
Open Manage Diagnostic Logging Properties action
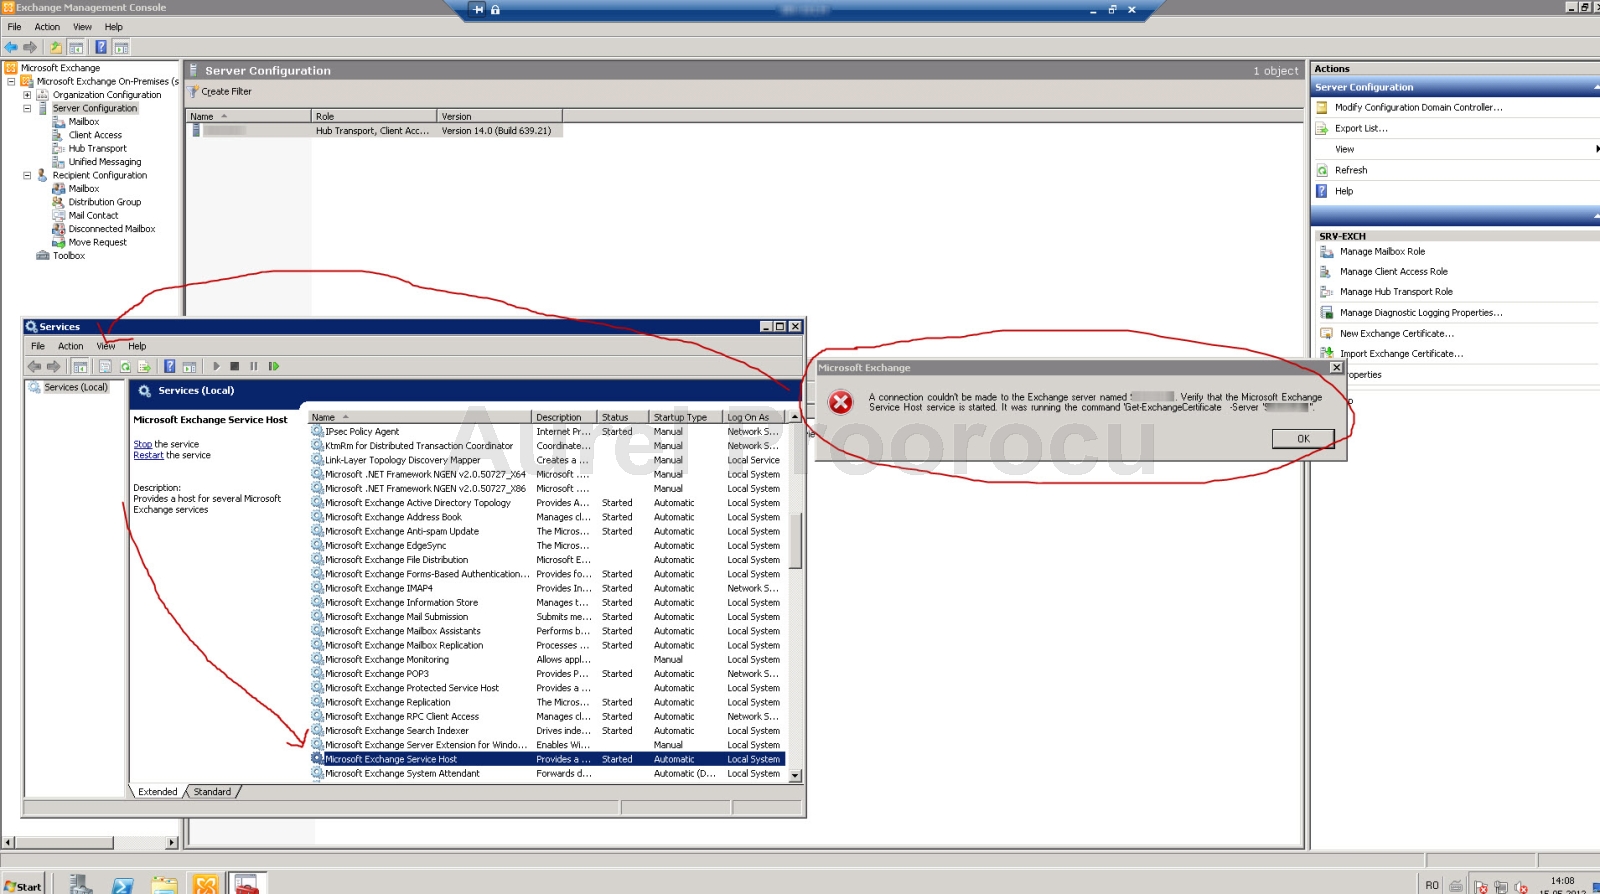pyautogui.click(x=1420, y=313)
